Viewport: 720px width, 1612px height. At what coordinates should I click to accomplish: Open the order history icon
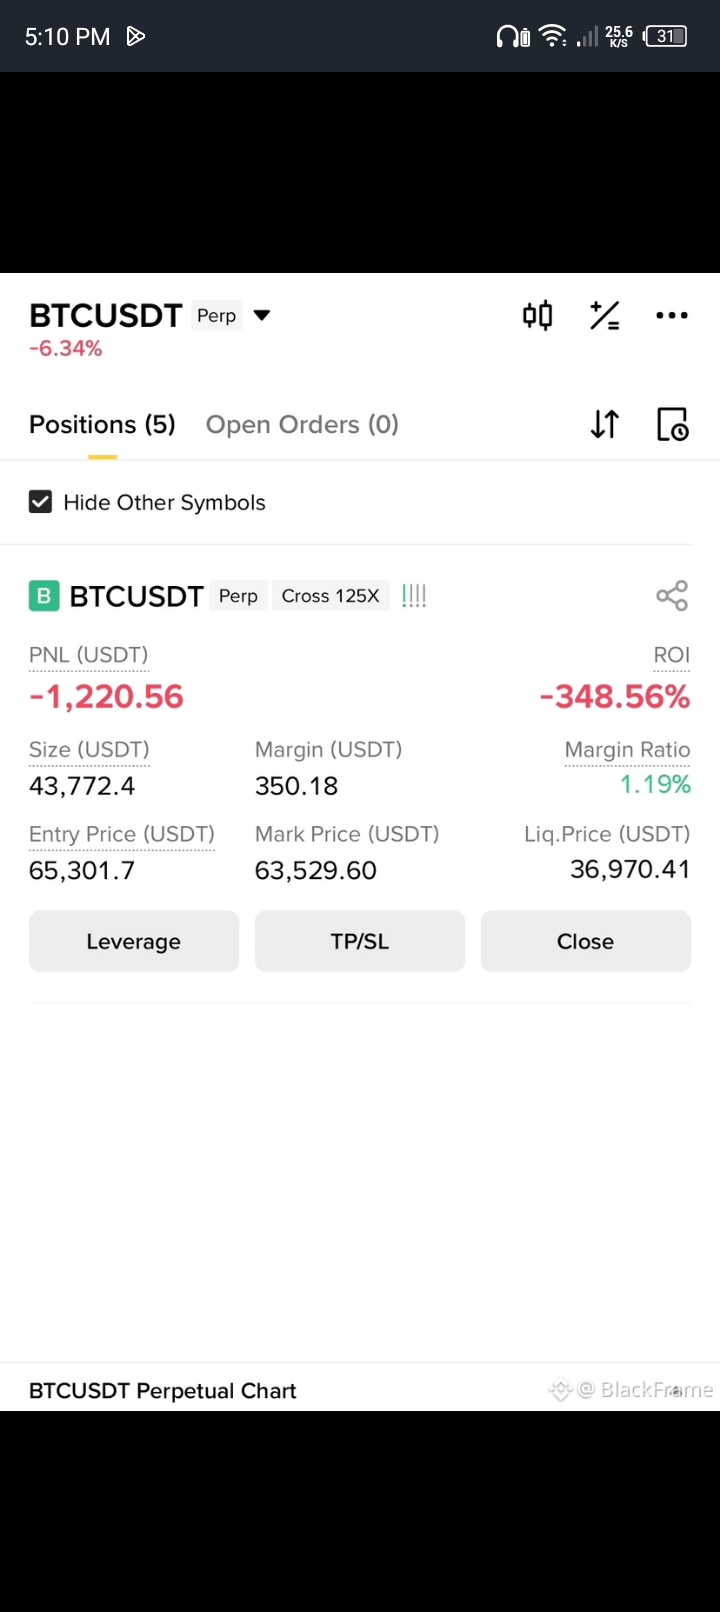tap(672, 425)
